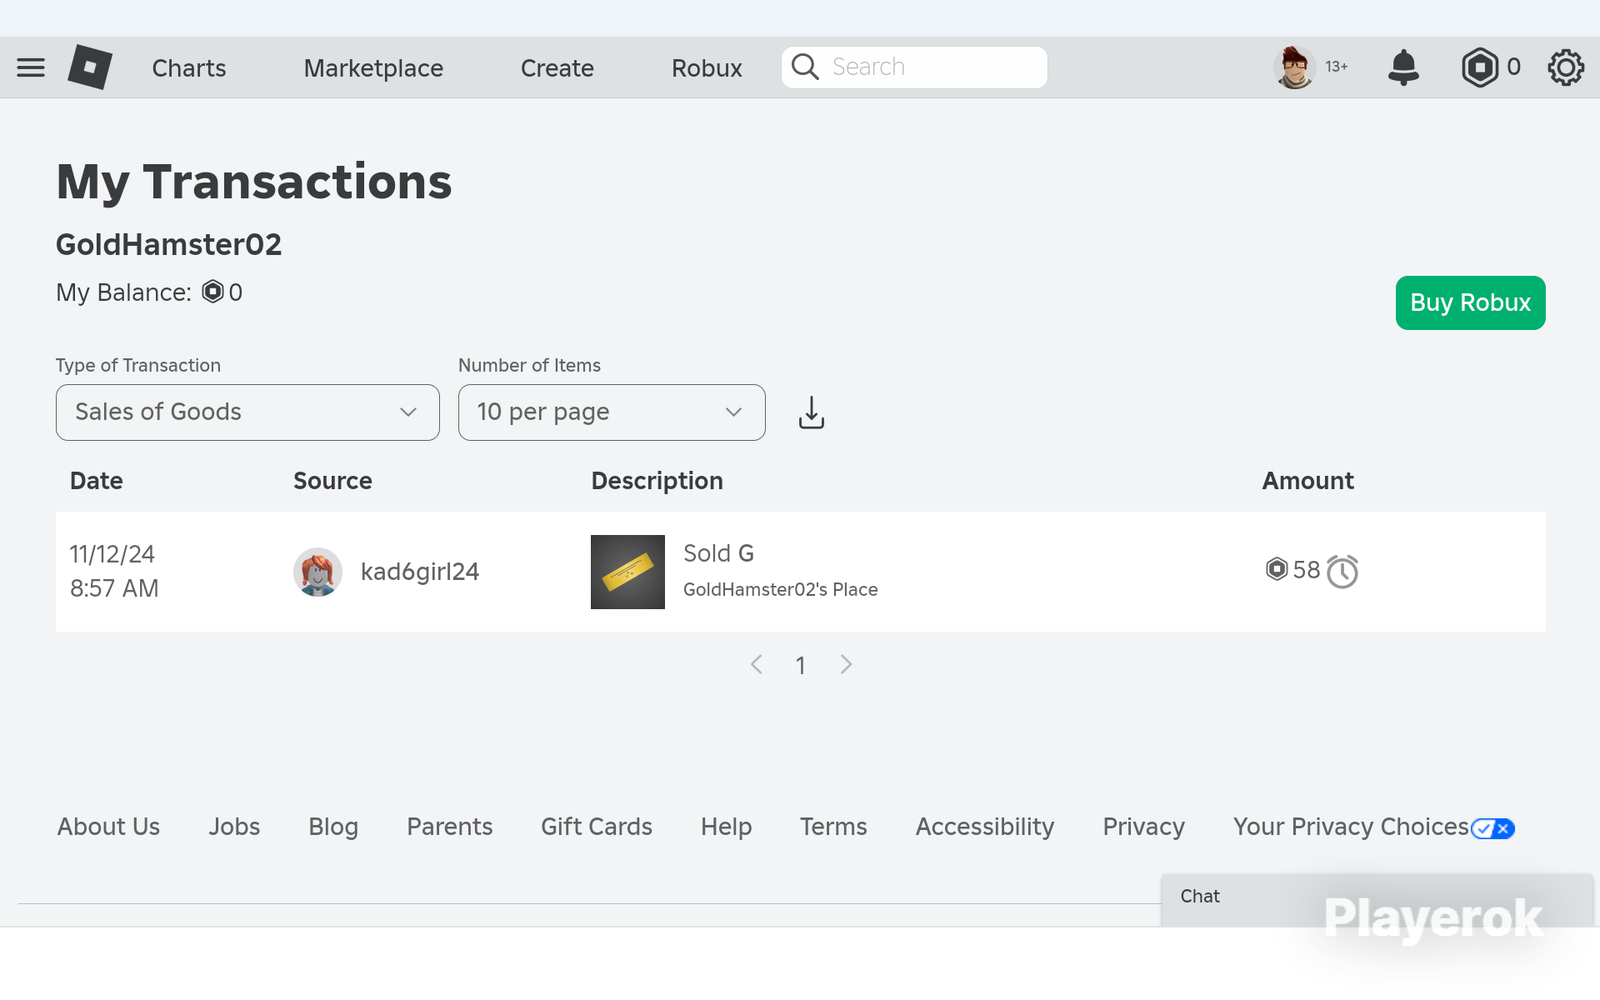Screen dimensions: 1600x1000
Task: Open the profile avatar in the navbar
Action: click(1295, 67)
